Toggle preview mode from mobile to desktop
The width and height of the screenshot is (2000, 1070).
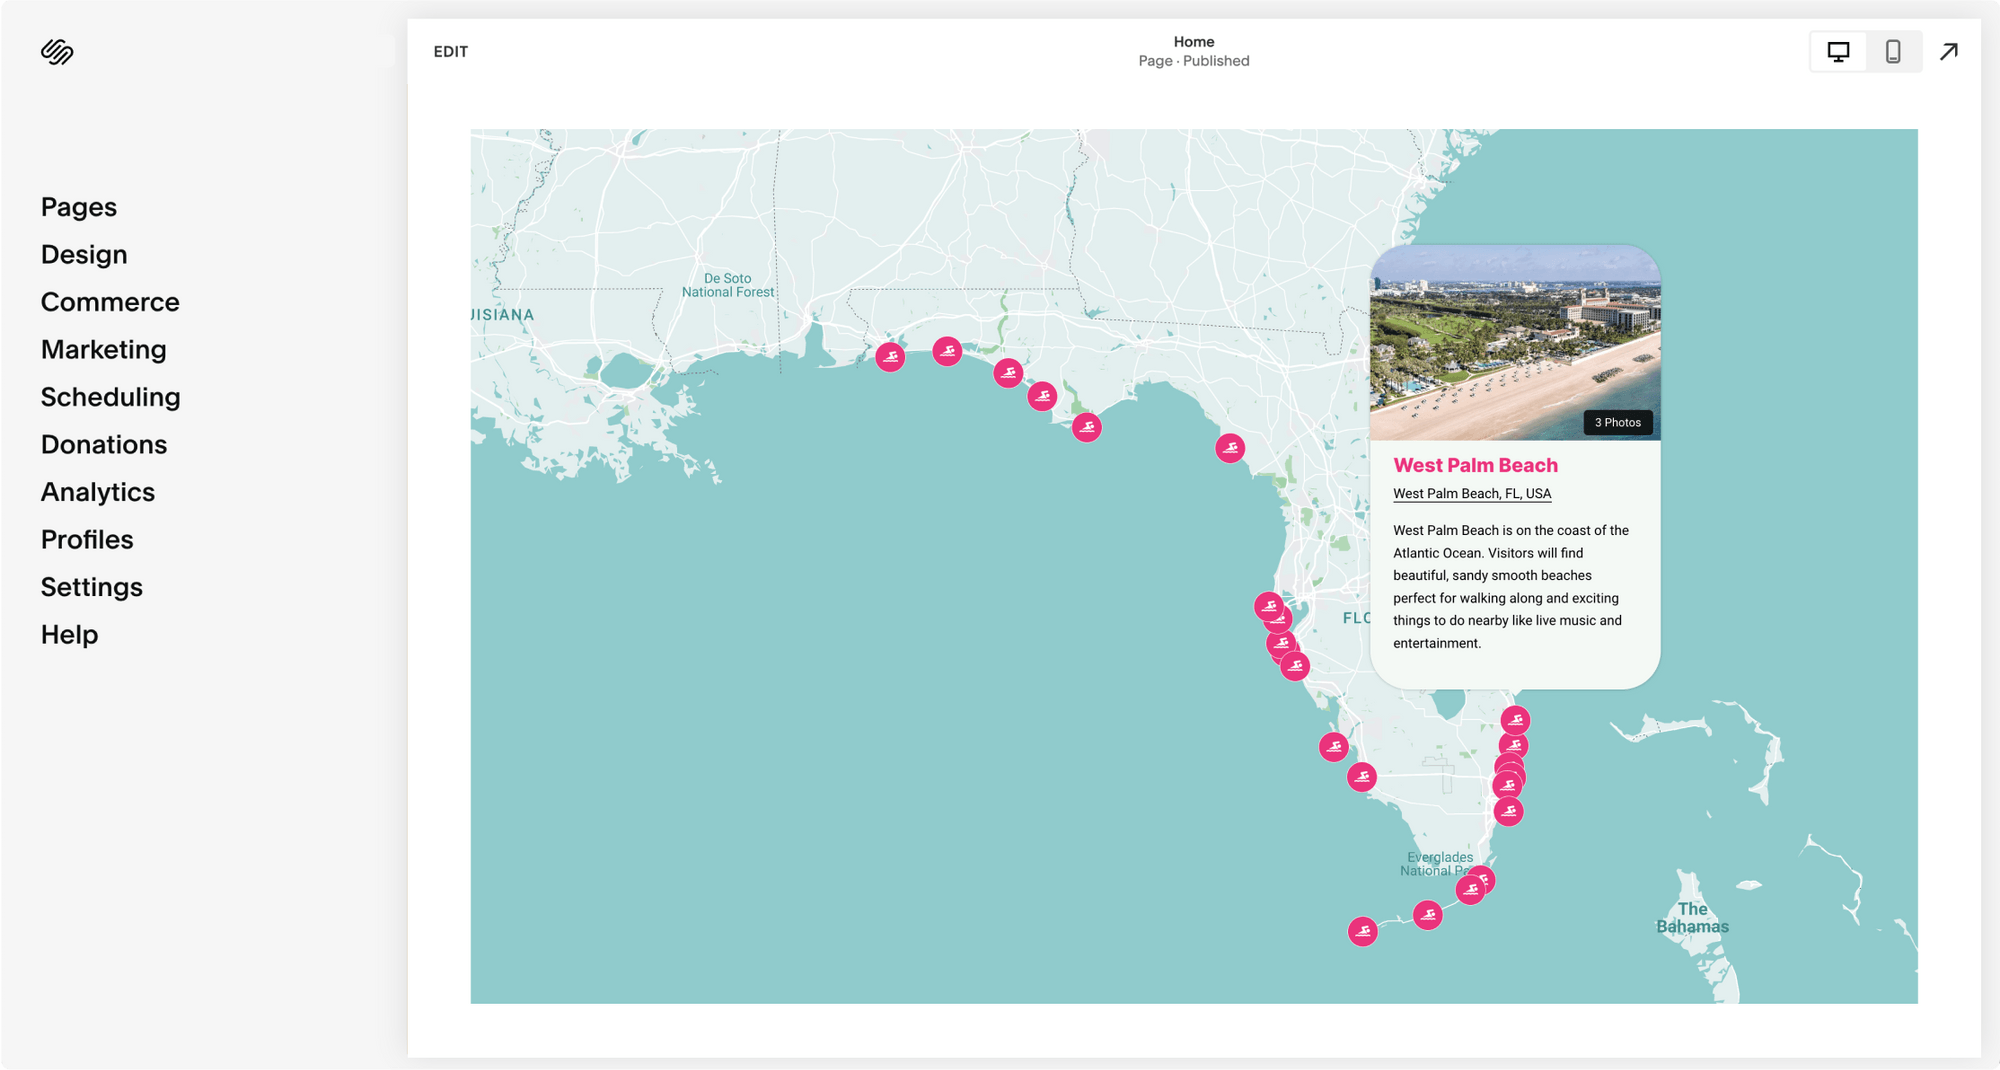(x=1838, y=51)
